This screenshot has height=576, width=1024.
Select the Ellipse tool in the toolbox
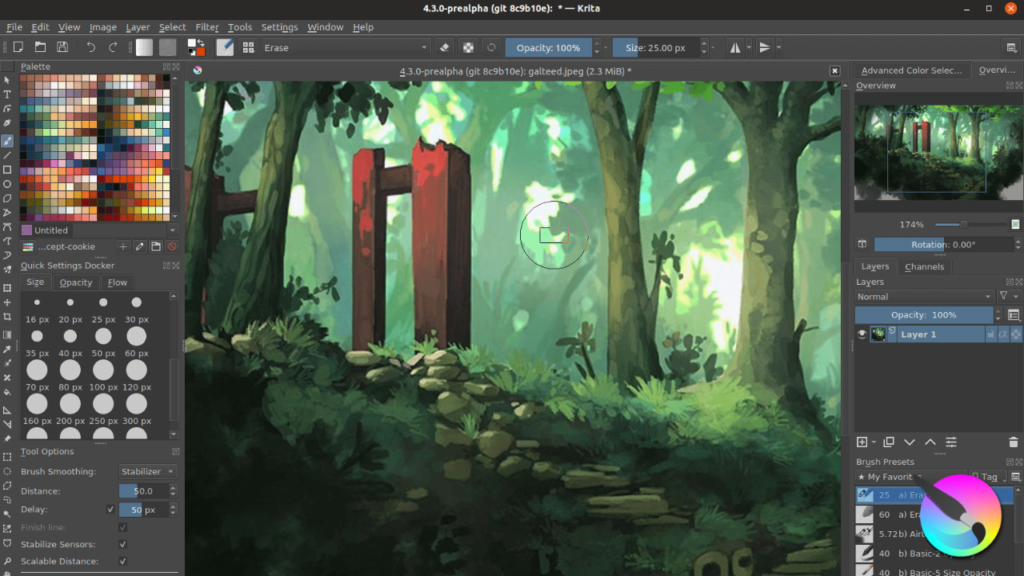[x=7, y=184]
